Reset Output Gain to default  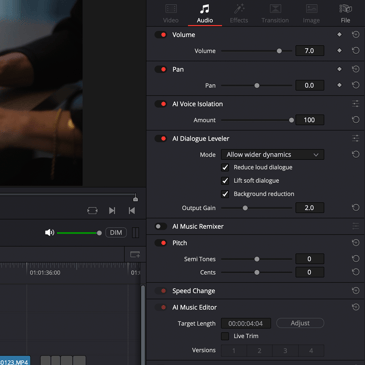click(356, 208)
